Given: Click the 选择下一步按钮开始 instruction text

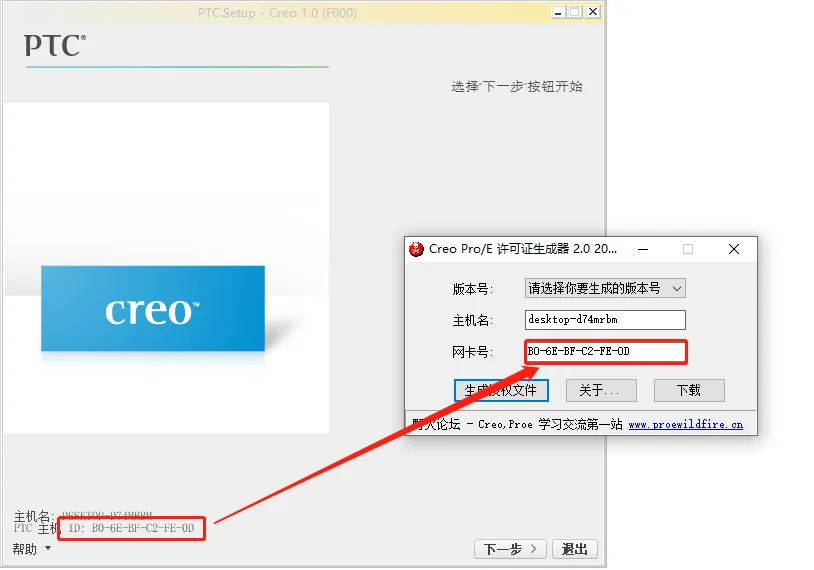Looking at the screenshot, I should tap(517, 87).
